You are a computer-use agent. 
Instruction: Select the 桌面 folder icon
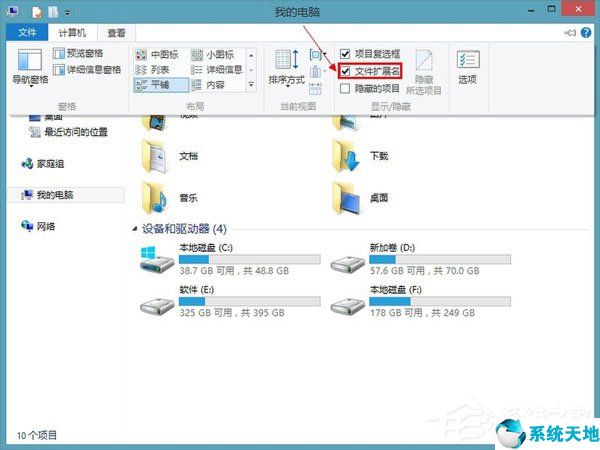[346, 198]
